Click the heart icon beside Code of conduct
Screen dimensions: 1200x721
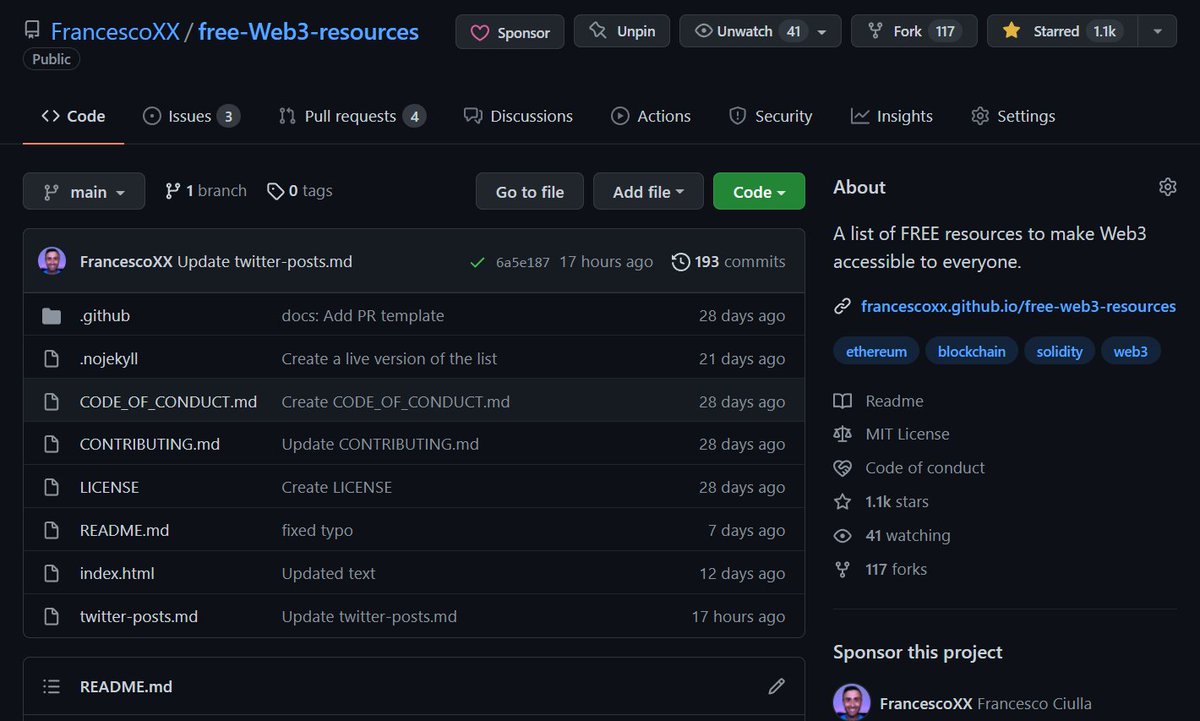tap(843, 468)
